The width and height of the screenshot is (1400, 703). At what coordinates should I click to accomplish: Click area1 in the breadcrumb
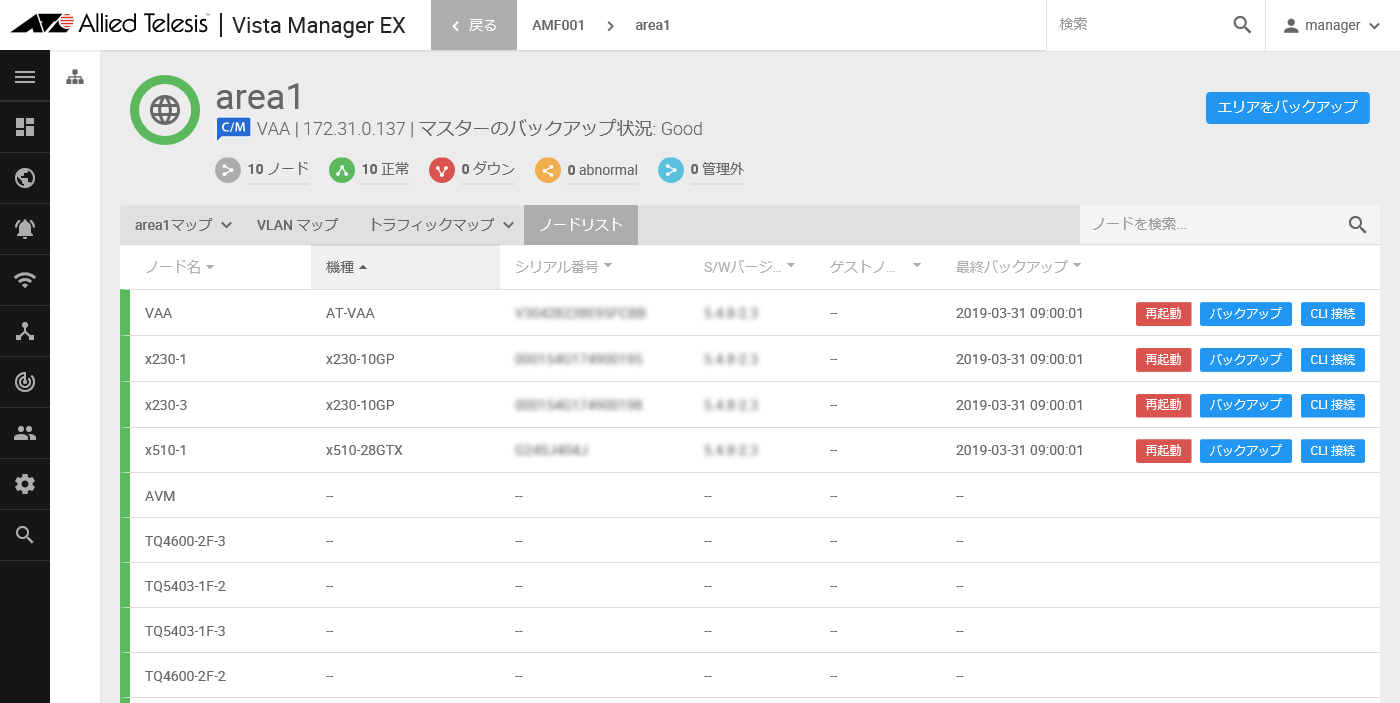tap(653, 25)
